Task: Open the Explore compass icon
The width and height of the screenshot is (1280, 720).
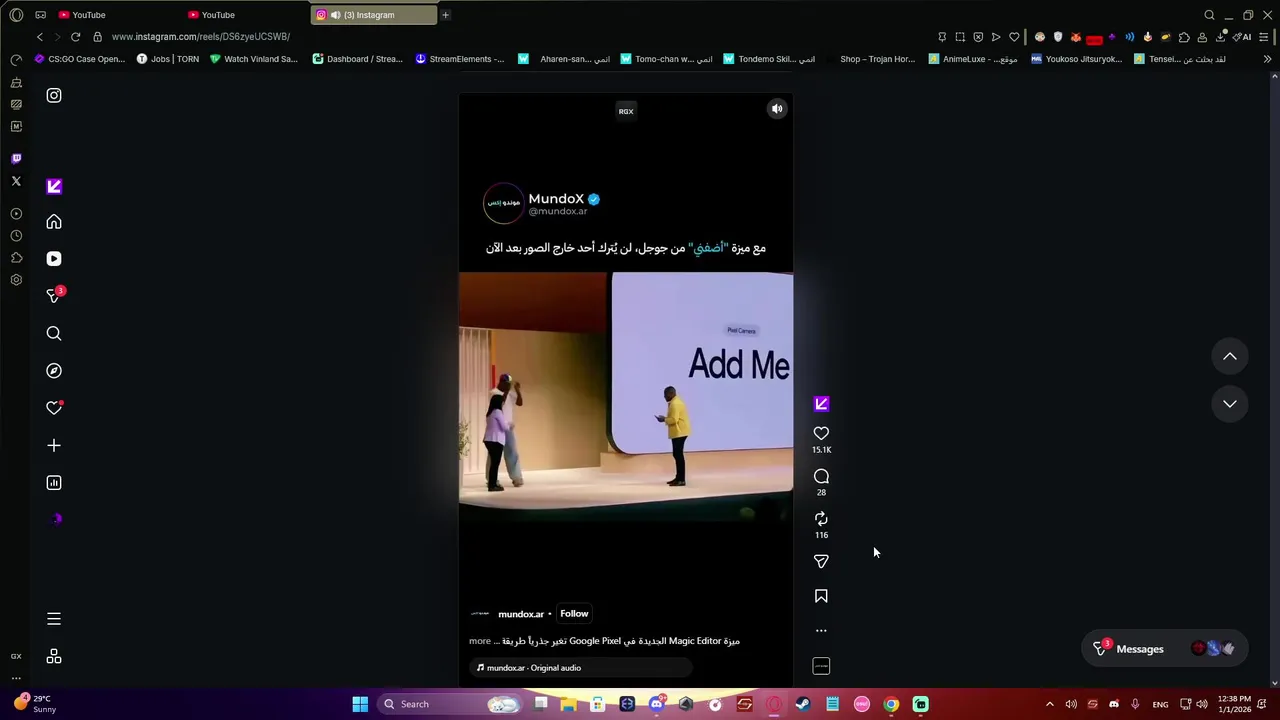Action: [54, 371]
